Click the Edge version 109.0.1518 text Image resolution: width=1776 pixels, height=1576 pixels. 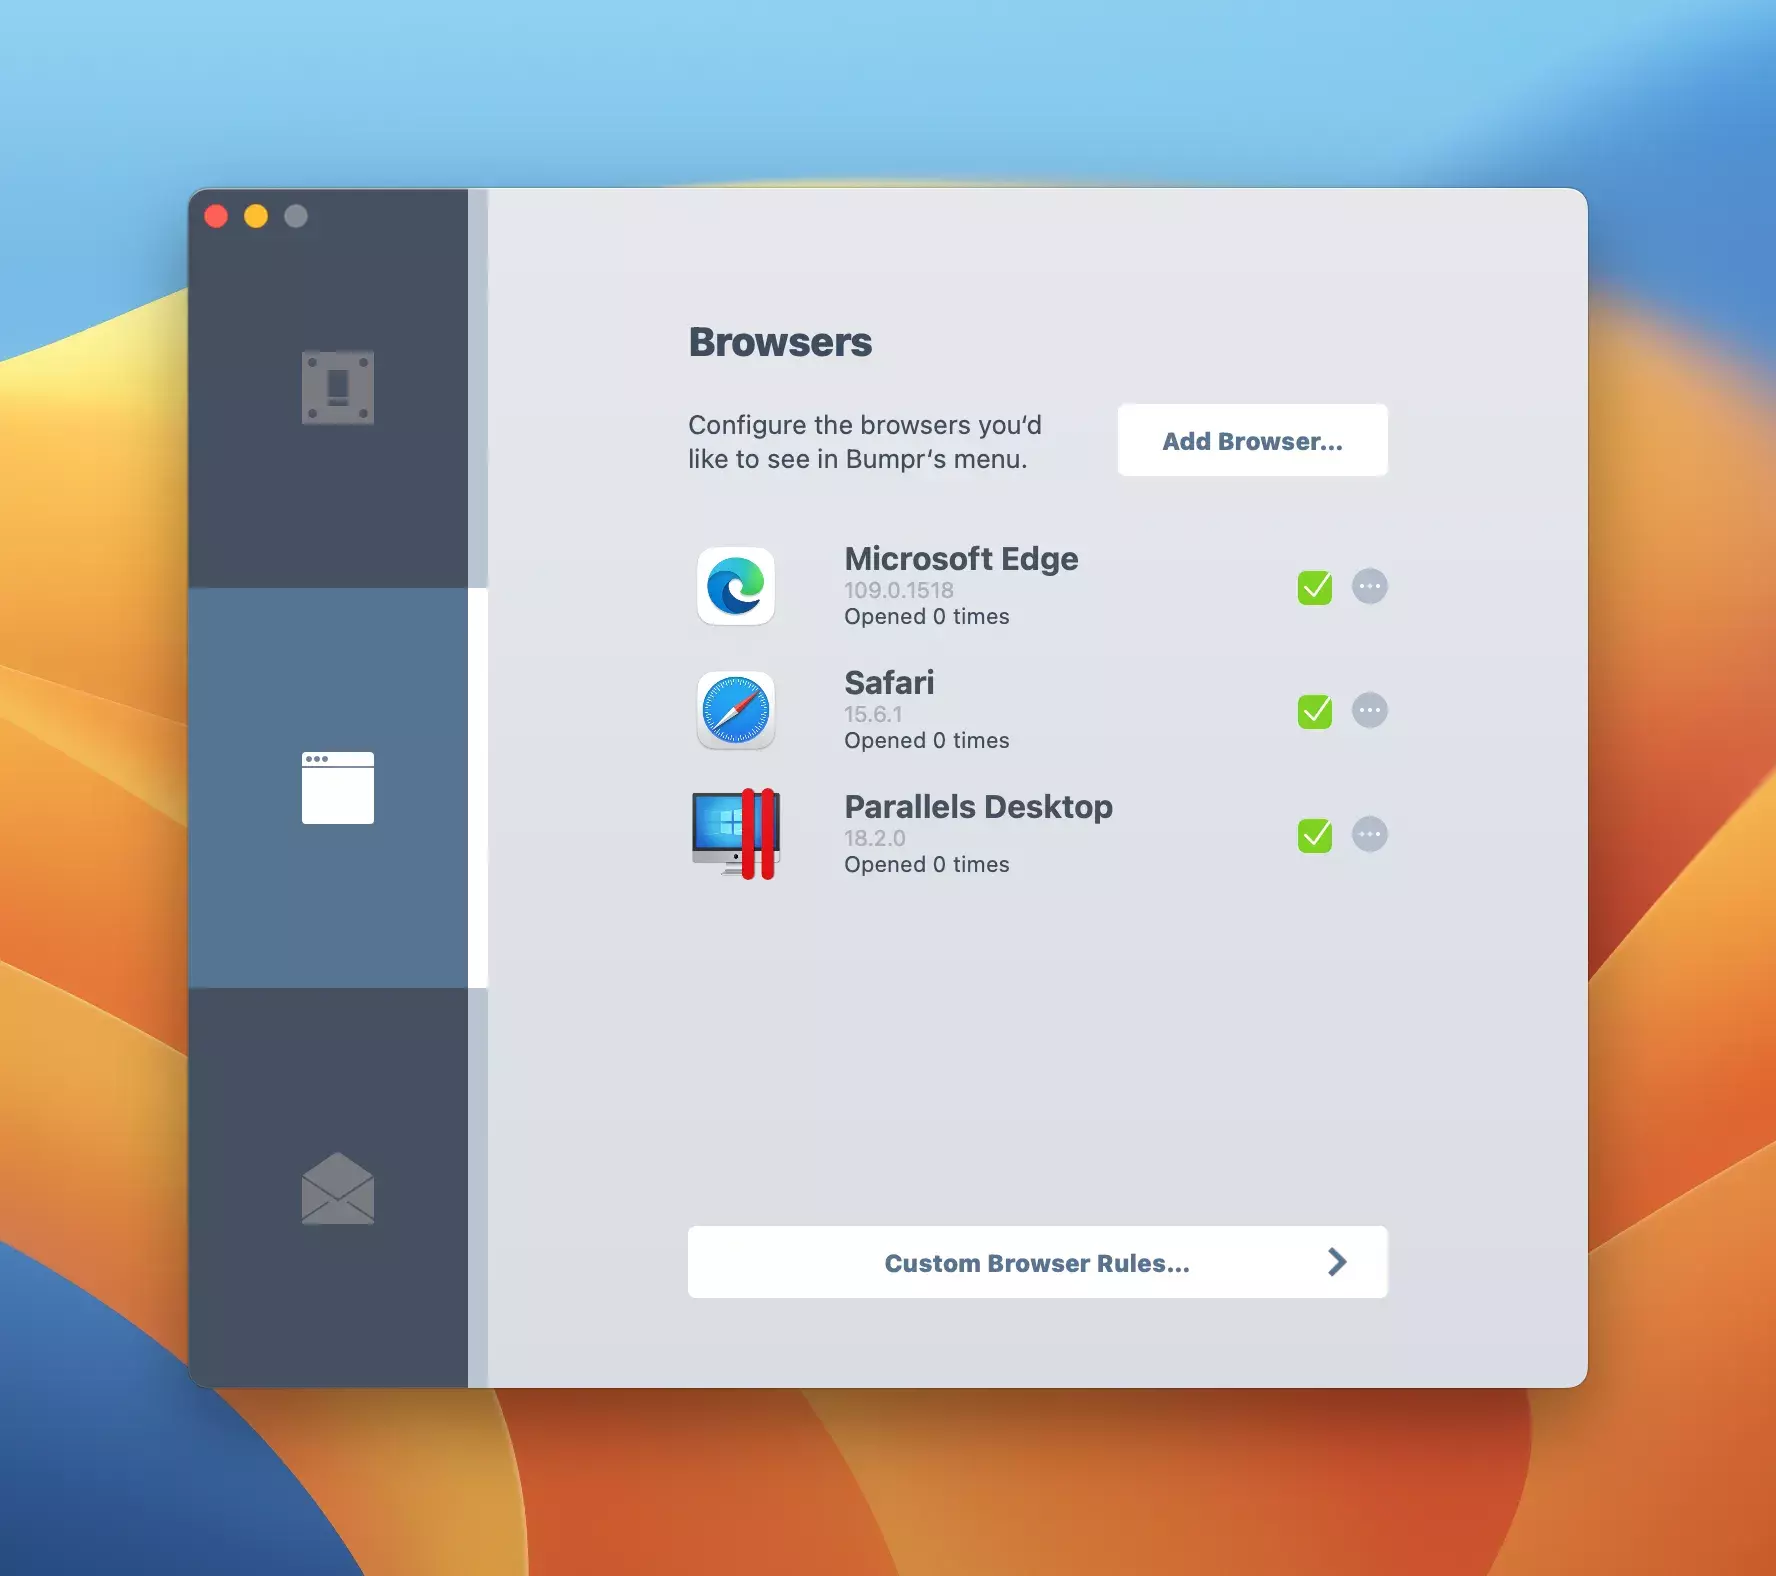899,590
